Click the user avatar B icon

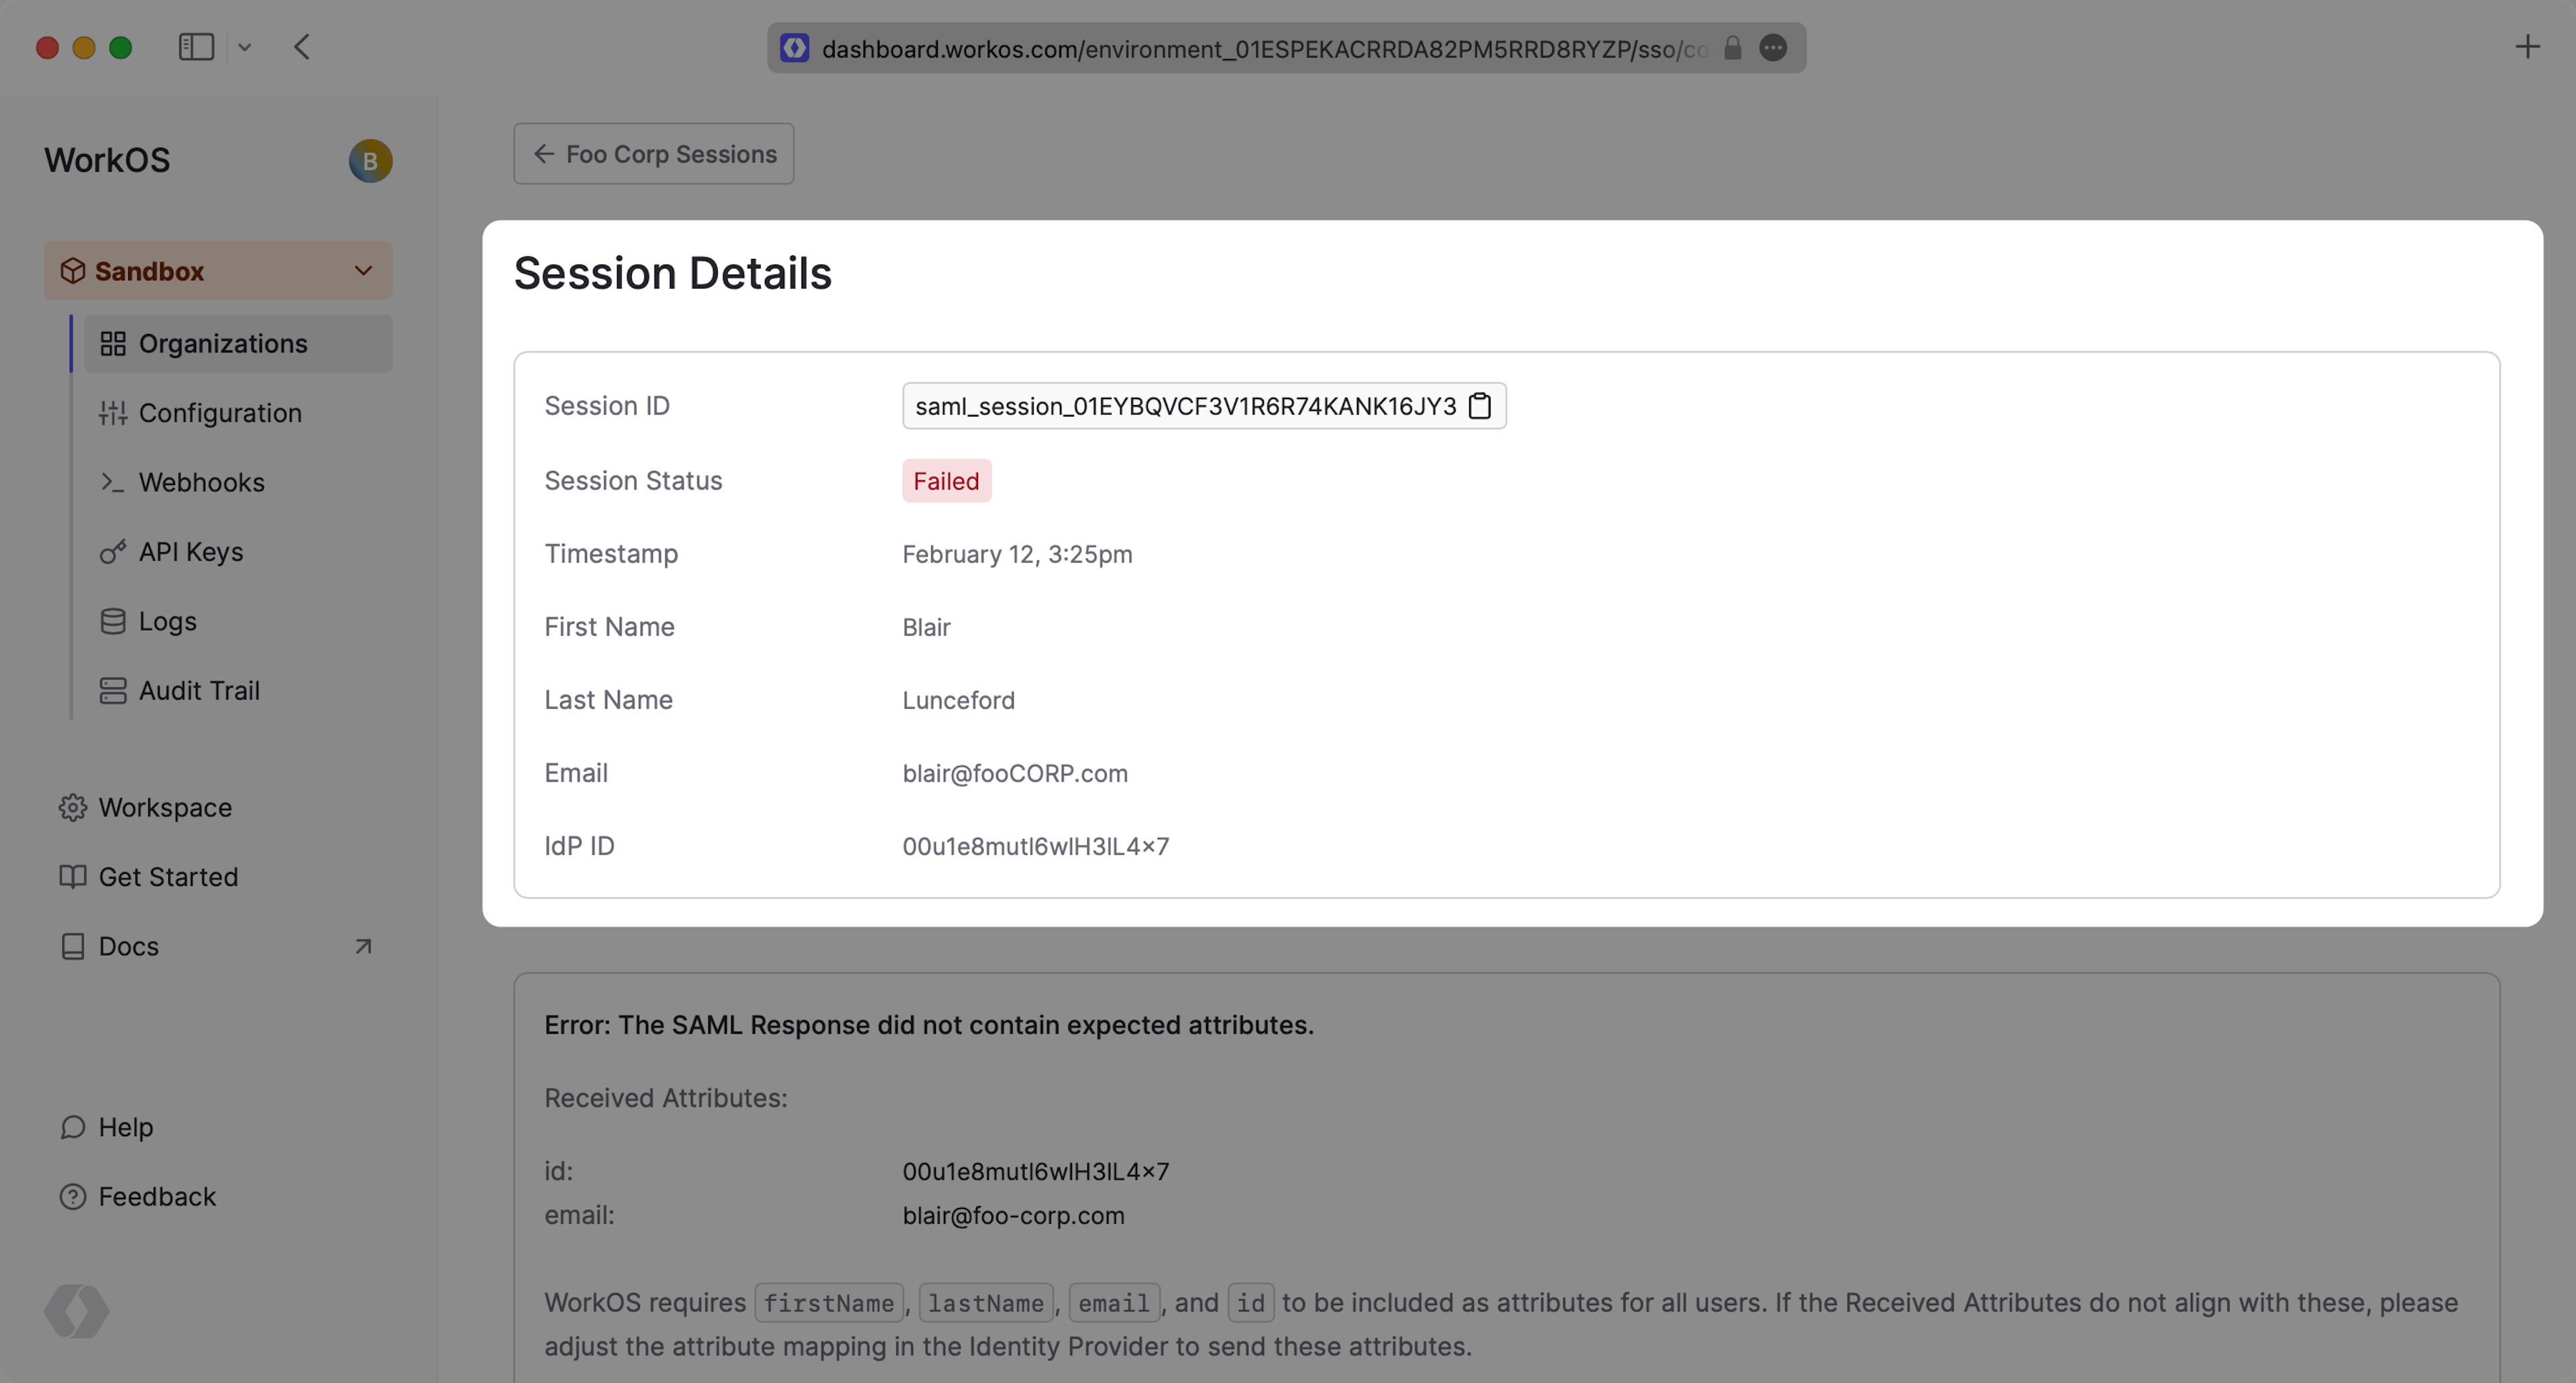click(370, 161)
